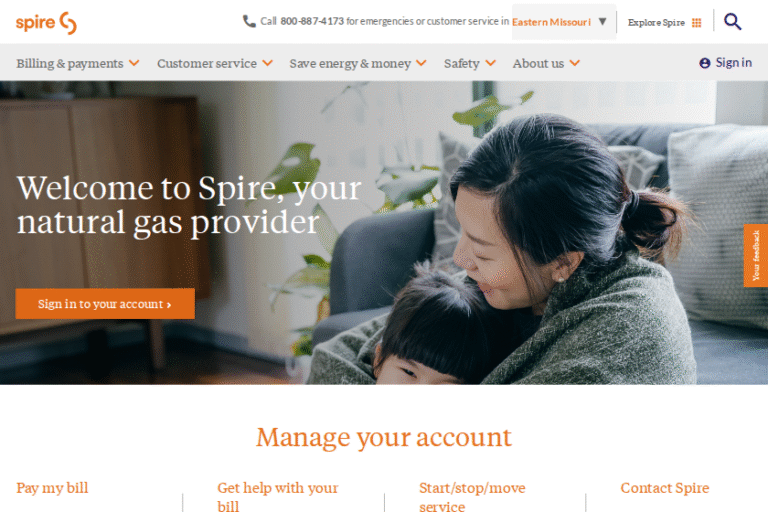Expand the Billing & payments menu
Screen dimensions: 768x512
[x=78, y=63]
